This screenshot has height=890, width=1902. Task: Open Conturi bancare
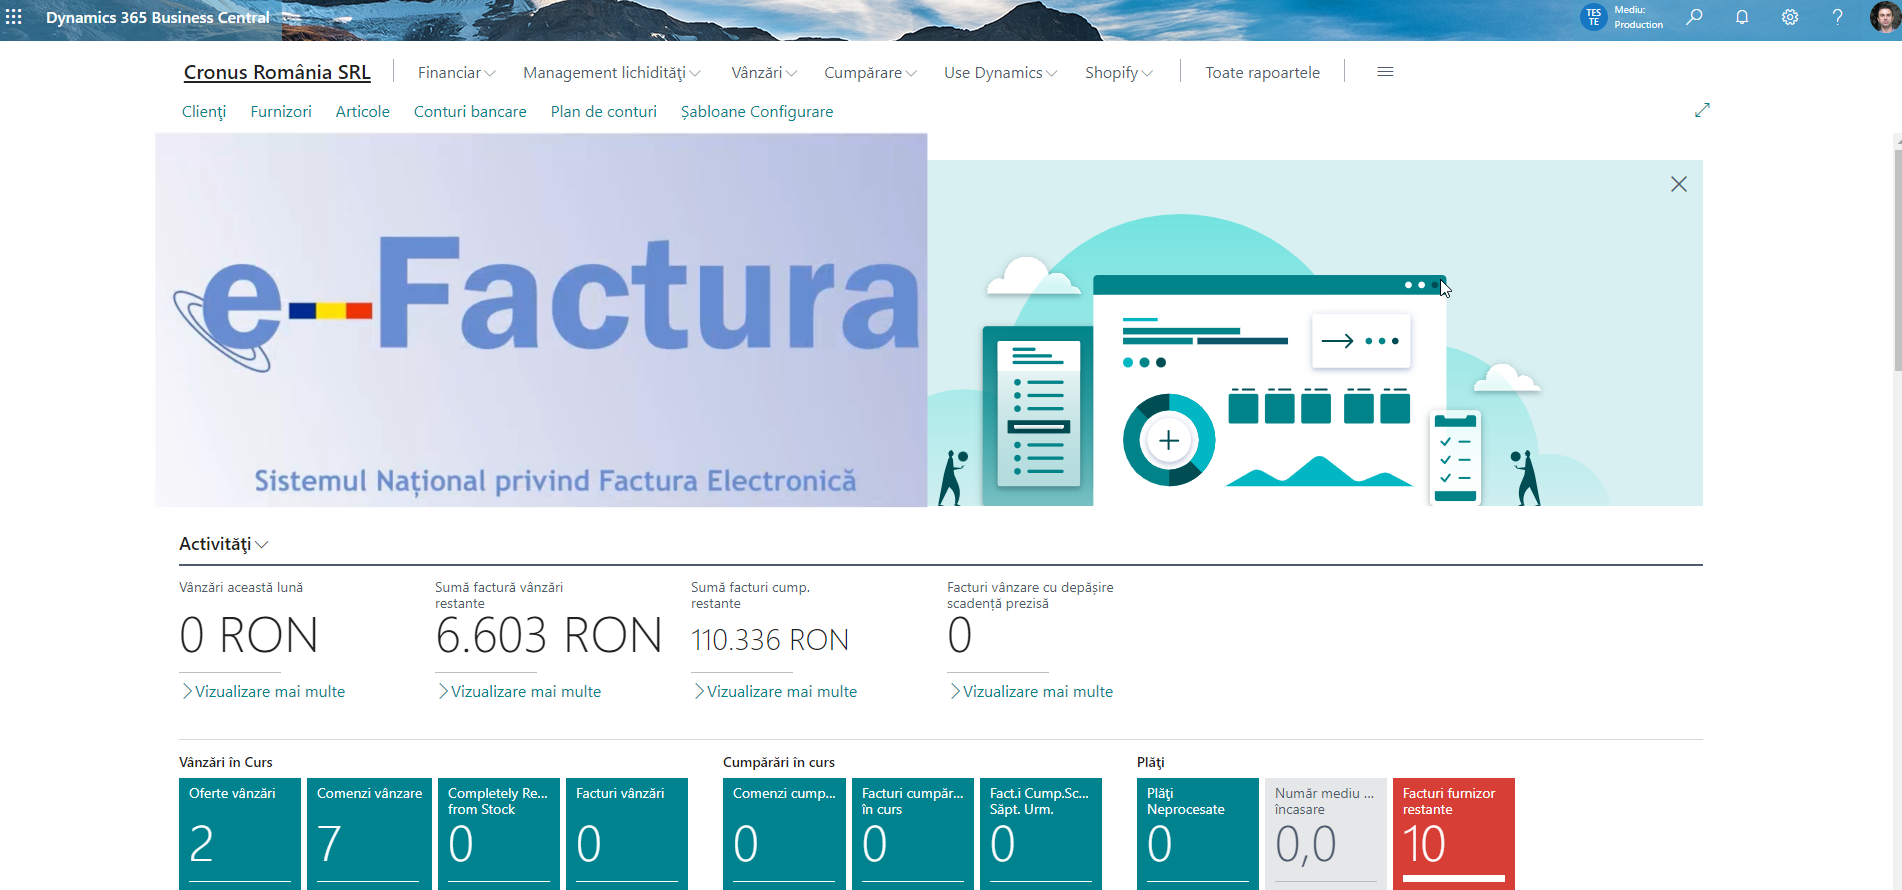coord(470,112)
